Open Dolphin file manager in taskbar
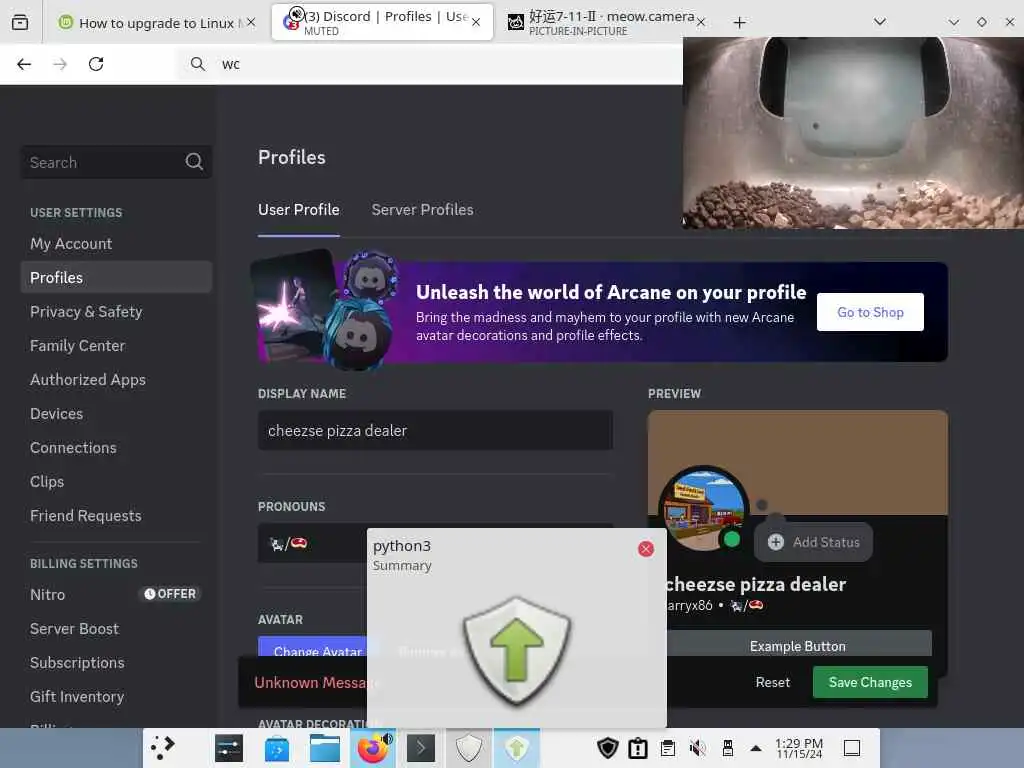The height and width of the screenshot is (768, 1024). tap(325, 748)
